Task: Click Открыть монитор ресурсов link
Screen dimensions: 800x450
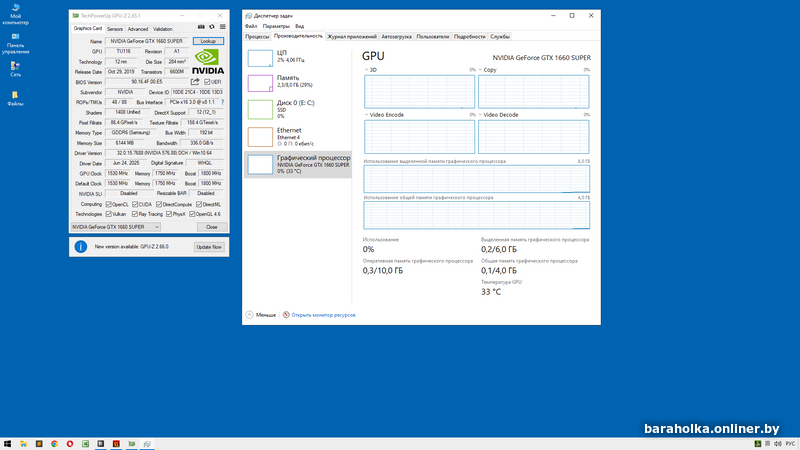Action: point(323,315)
